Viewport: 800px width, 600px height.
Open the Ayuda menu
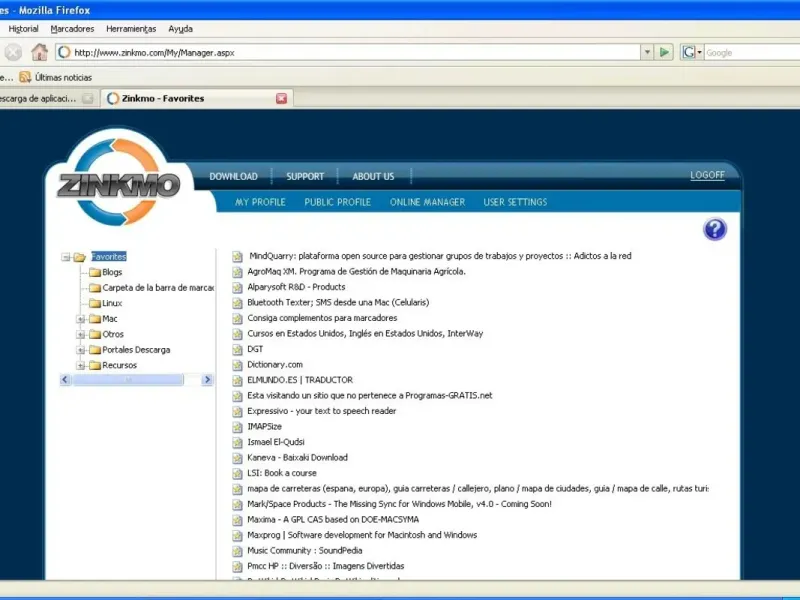tap(181, 29)
